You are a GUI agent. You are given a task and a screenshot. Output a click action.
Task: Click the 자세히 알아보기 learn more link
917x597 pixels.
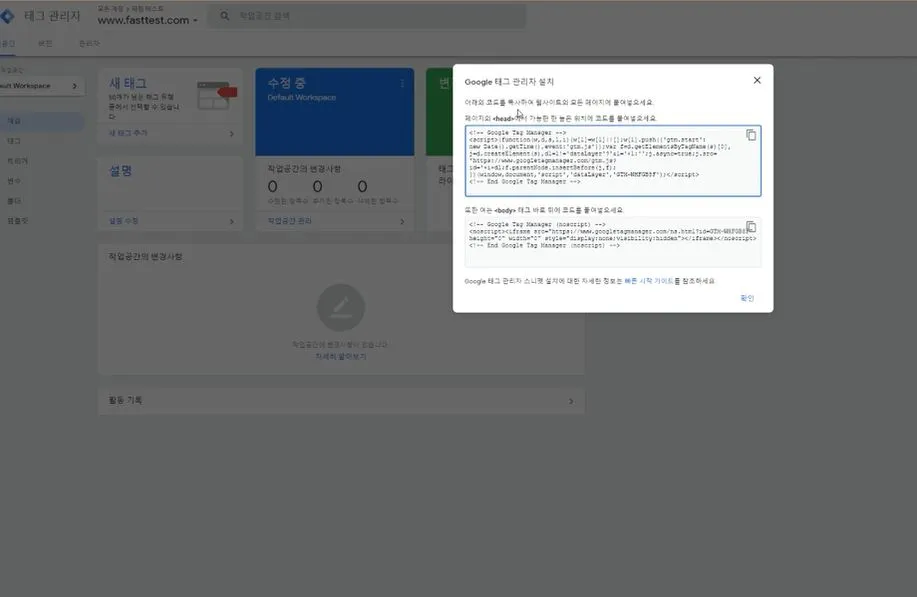click(340, 356)
